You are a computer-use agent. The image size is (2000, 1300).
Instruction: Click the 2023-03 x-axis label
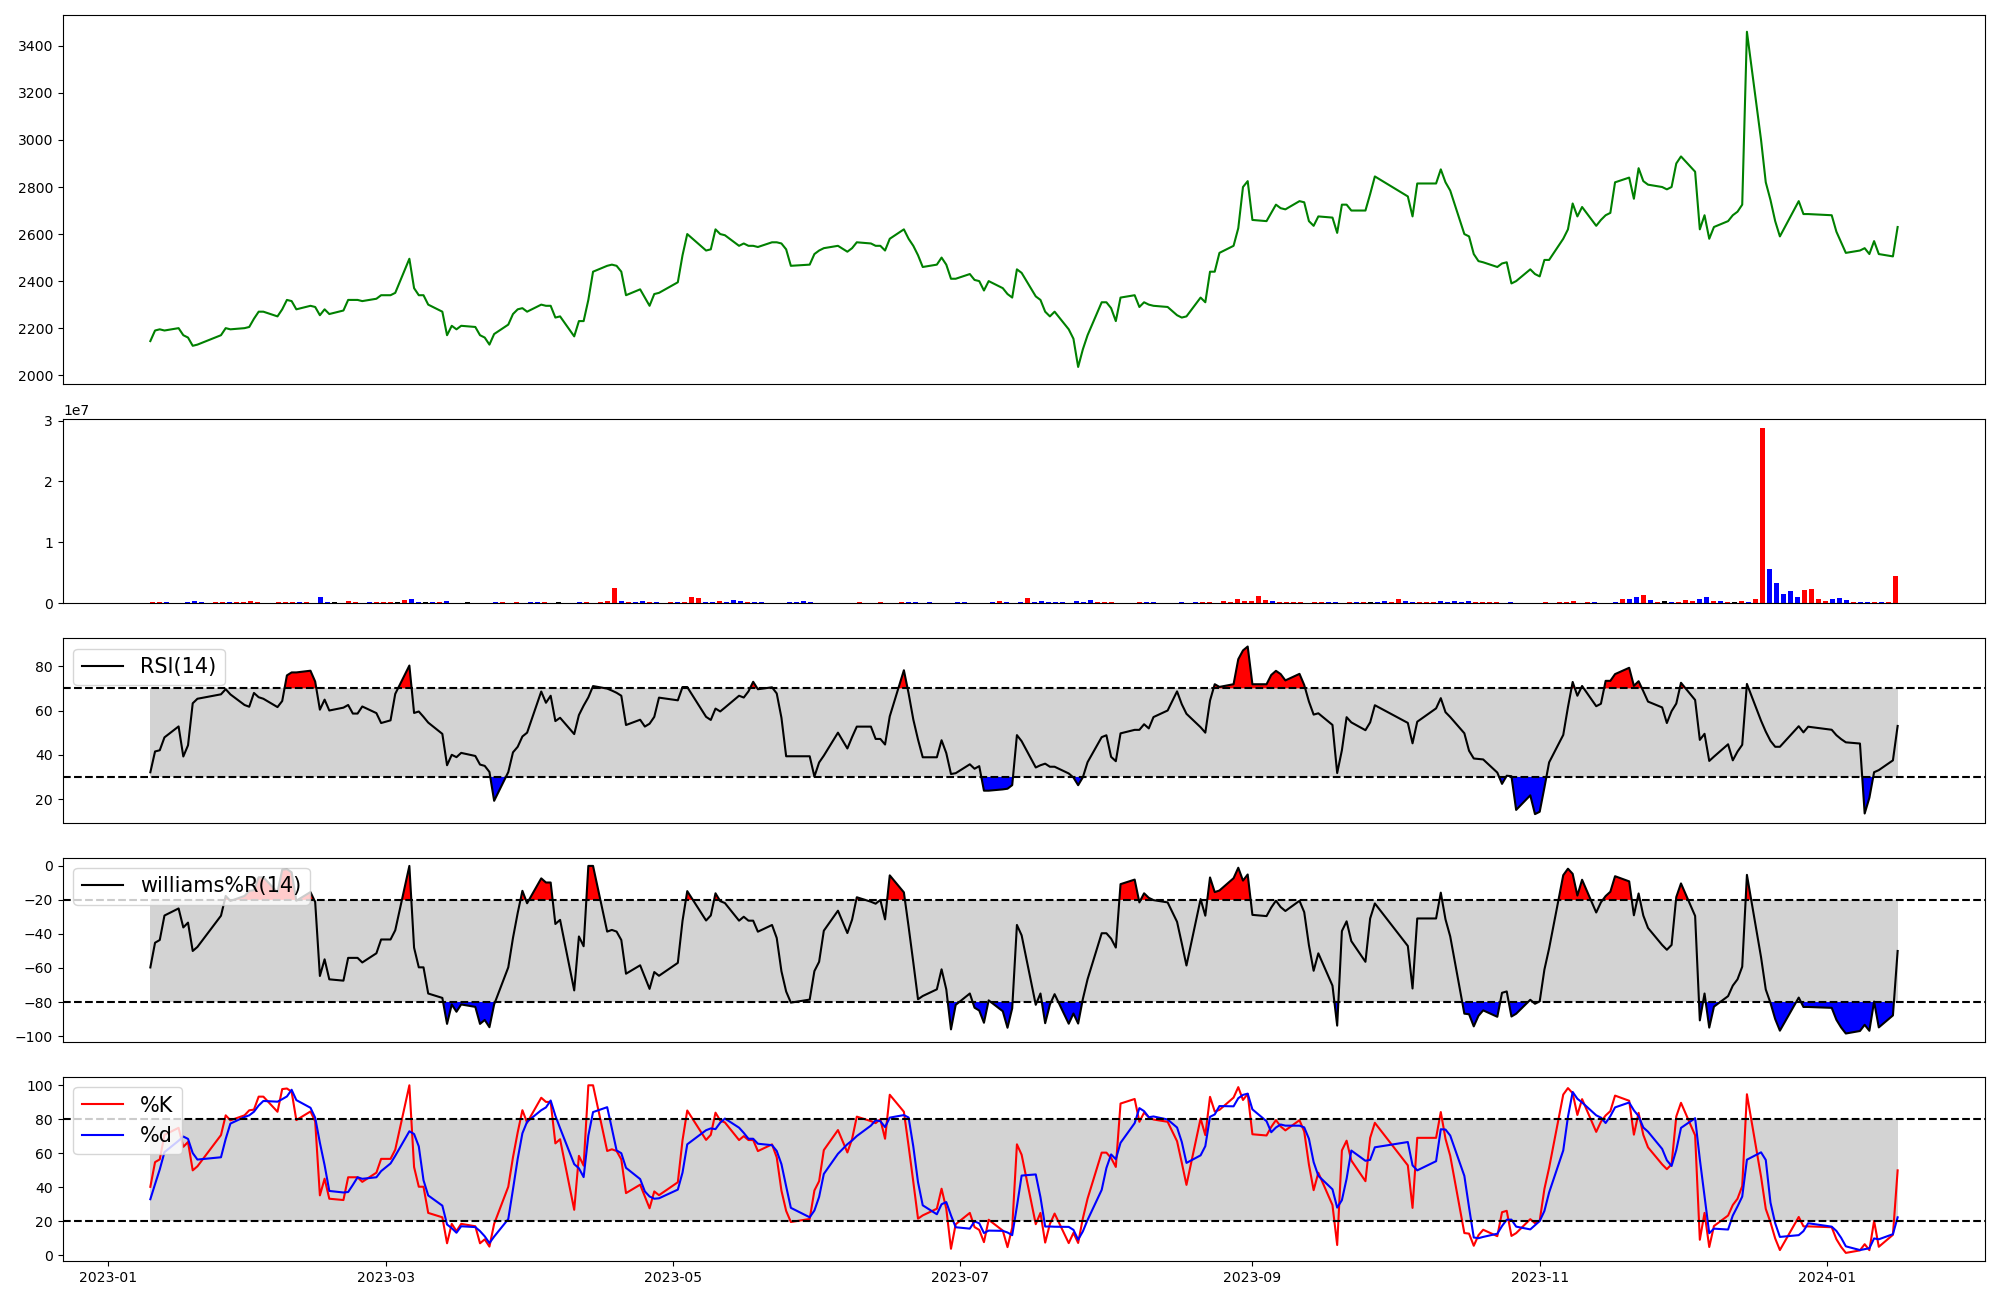386,1277
